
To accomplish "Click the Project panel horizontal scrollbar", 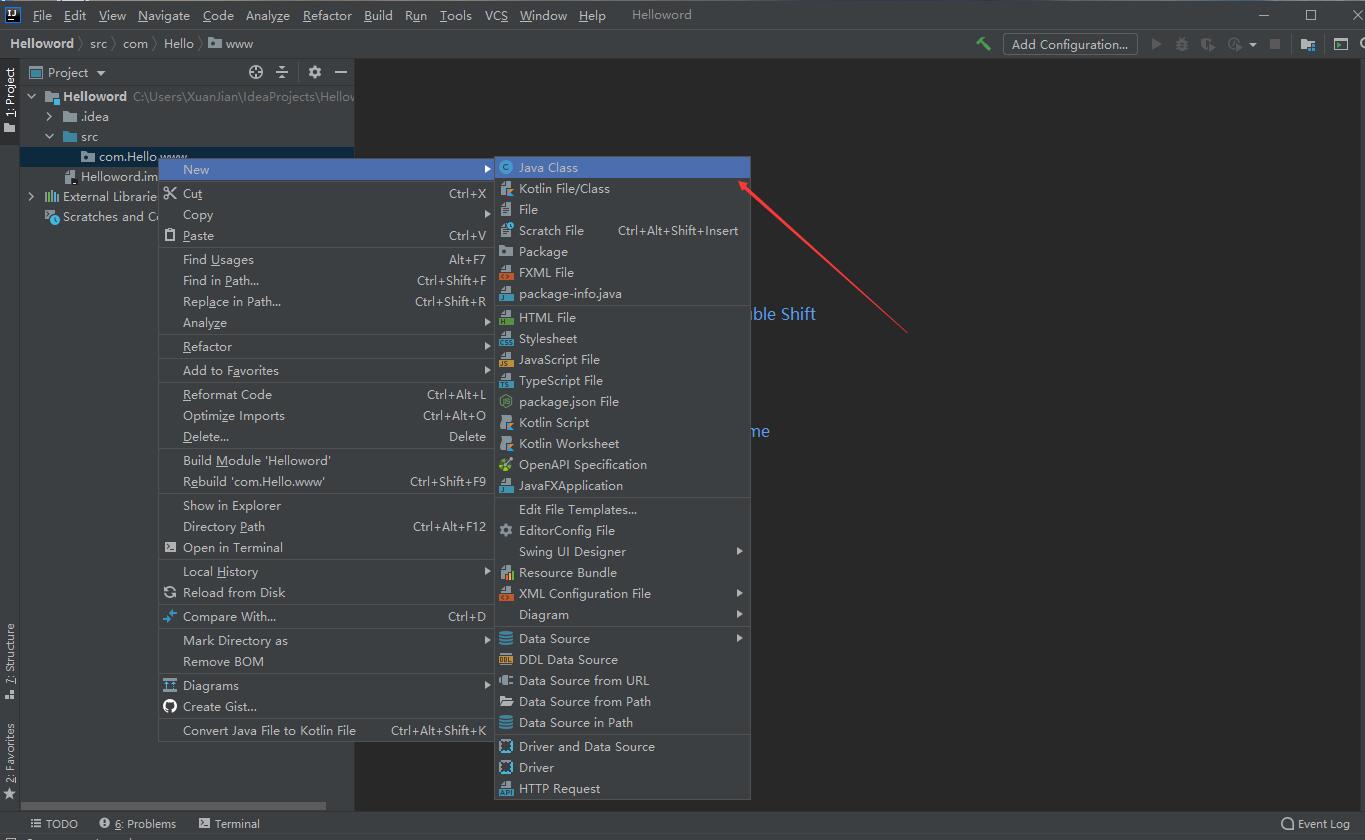I will pos(173,805).
